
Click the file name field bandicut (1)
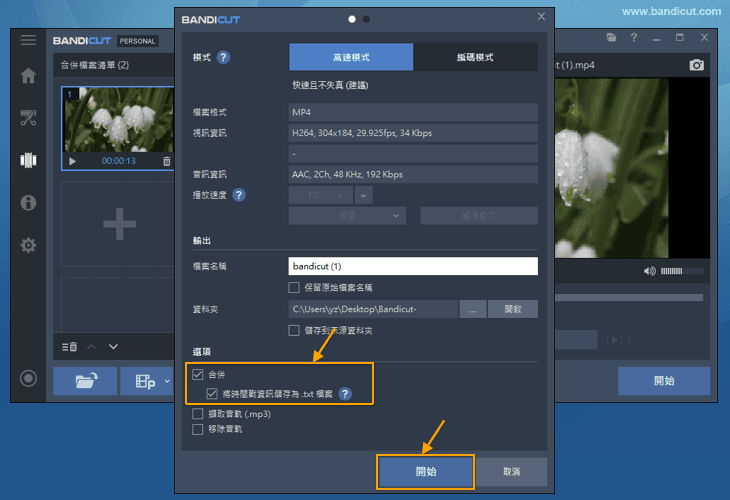(413, 266)
